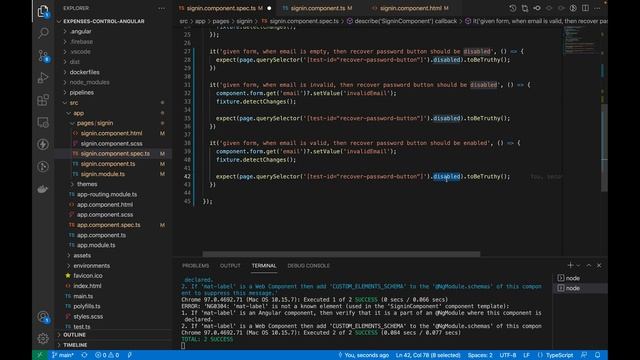640x360 pixels.
Task: Open Docker whale view in activity bar
Action: pos(43,189)
